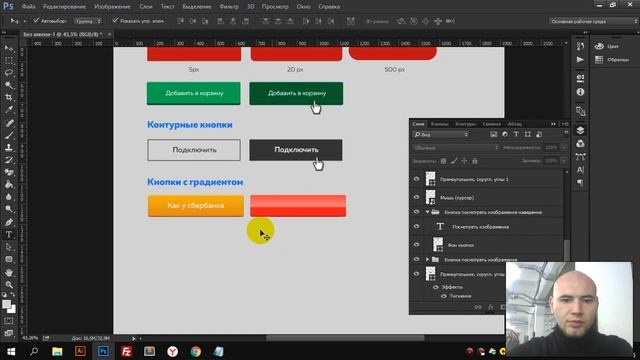Toggle visibility of the Тиснение effect
The image size is (640, 360).
(444, 296)
